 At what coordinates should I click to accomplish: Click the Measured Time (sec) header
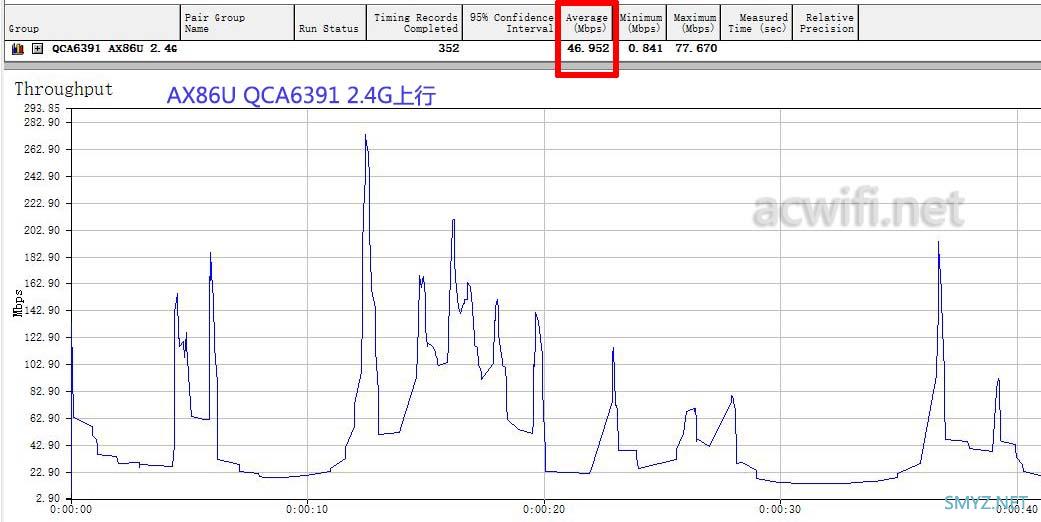(x=757, y=23)
